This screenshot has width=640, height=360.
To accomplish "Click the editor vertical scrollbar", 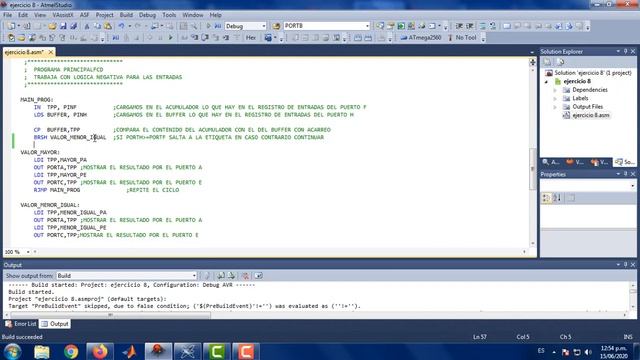I will pyautogui.click(x=533, y=168).
